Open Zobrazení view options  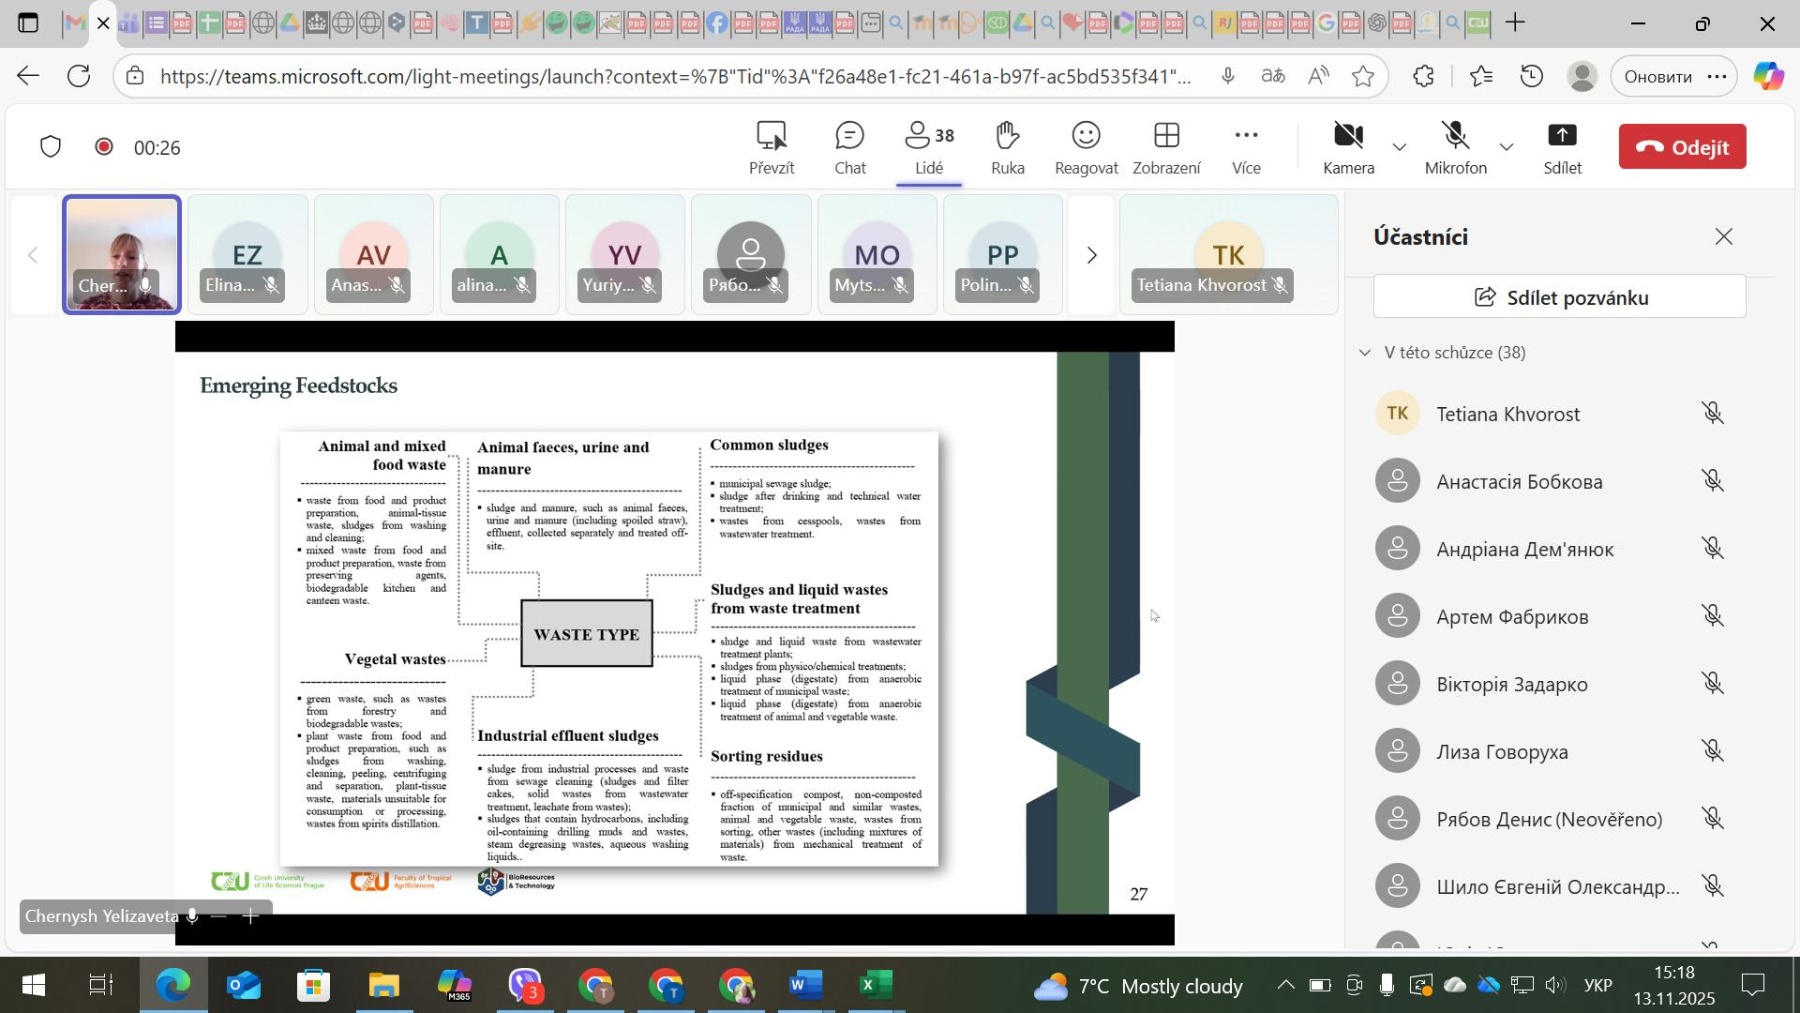pos(1166,148)
